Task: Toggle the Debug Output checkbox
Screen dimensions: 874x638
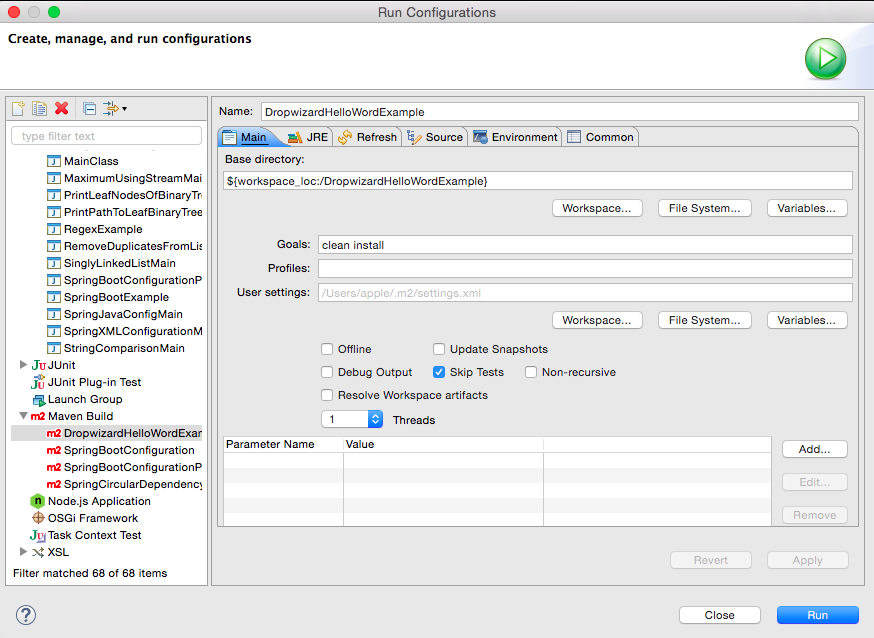Action: point(327,372)
